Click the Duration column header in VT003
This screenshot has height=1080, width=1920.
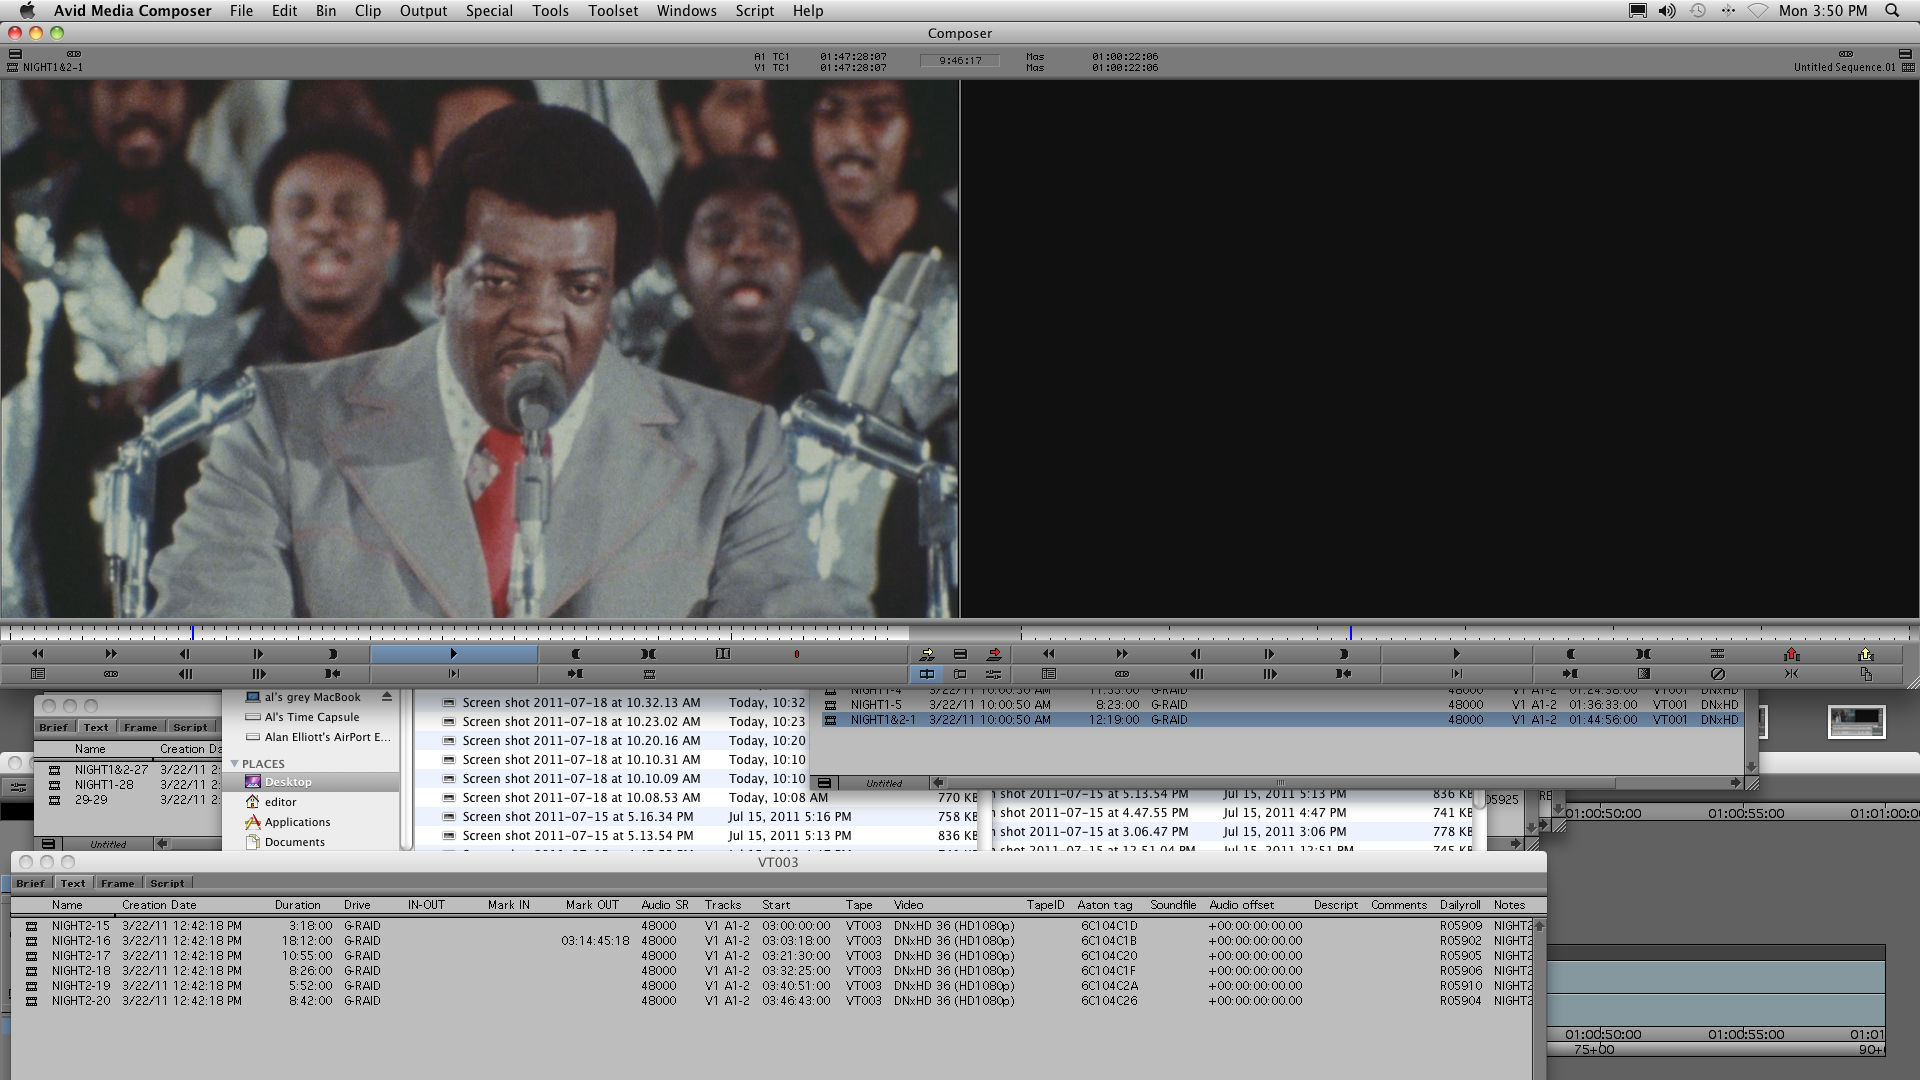pyautogui.click(x=297, y=905)
